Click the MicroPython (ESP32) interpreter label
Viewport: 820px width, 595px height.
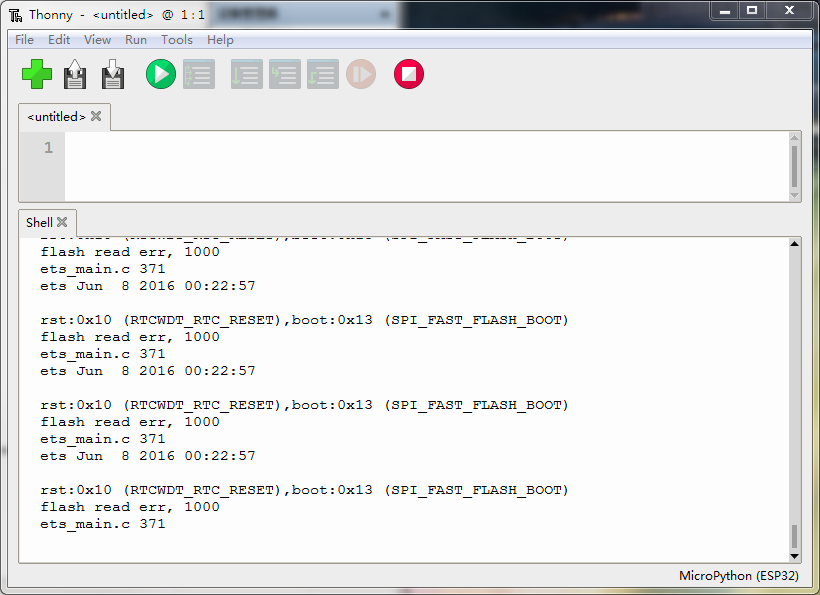(x=738, y=576)
